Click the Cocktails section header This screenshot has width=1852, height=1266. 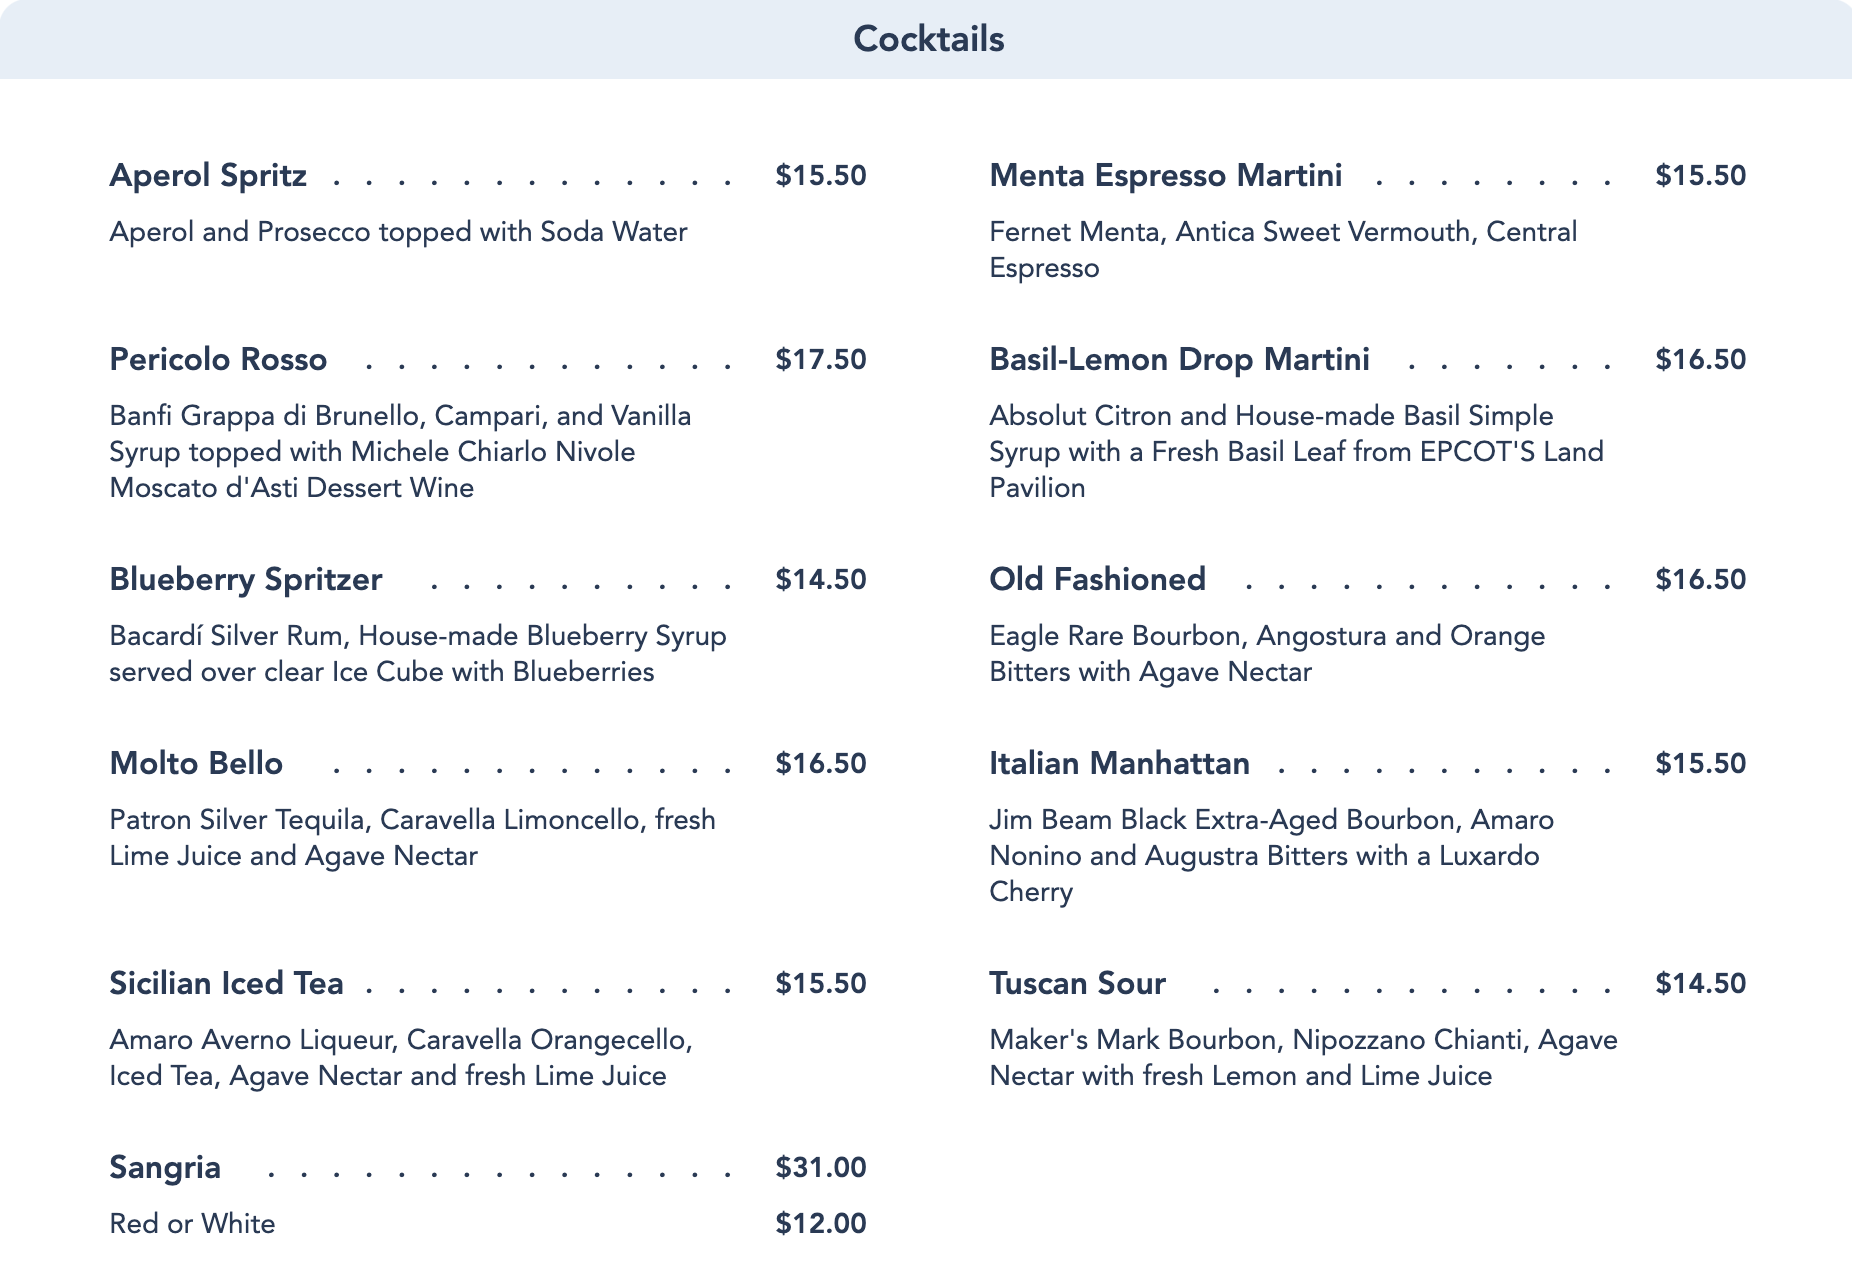(x=928, y=39)
